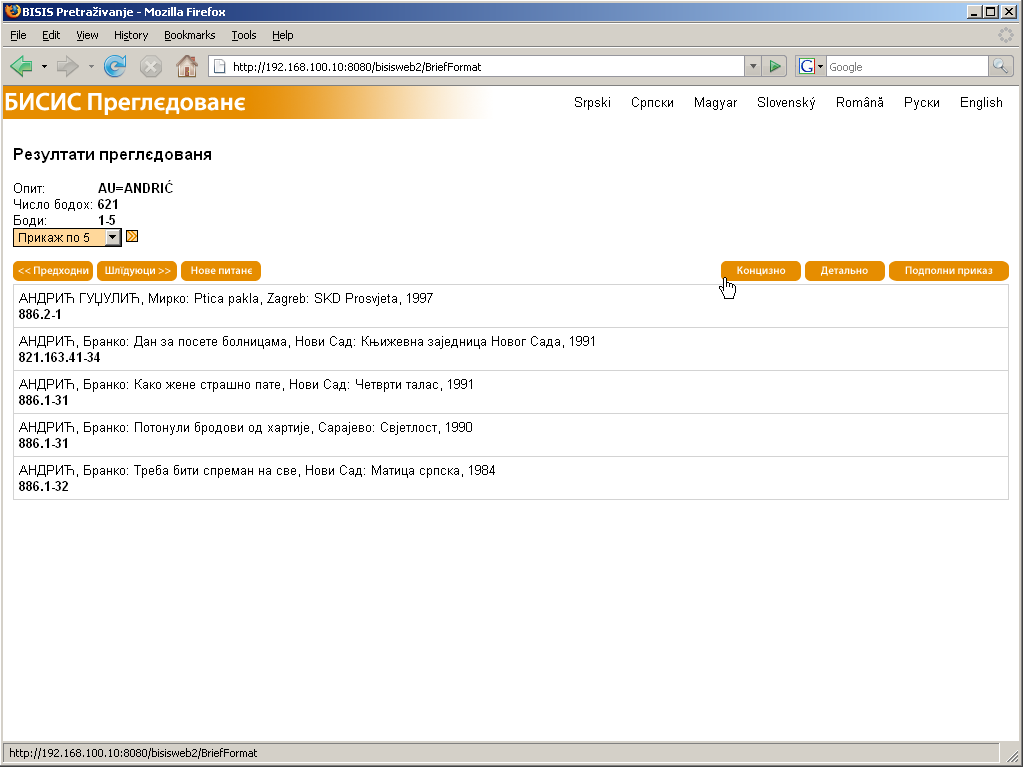
Task: Click the Stop loading icon
Action: pyautogui.click(x=151, y=66)
